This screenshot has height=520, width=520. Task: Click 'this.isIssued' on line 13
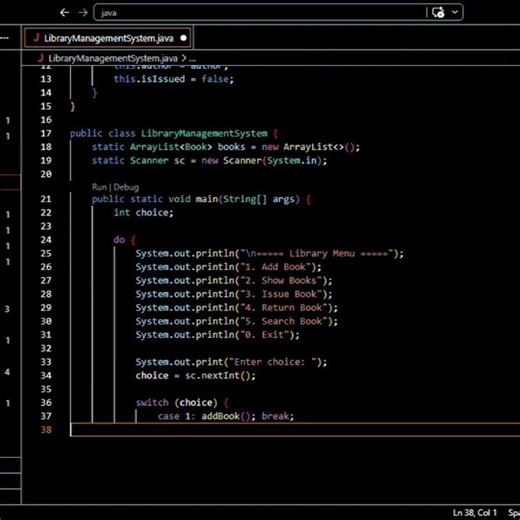149,79
